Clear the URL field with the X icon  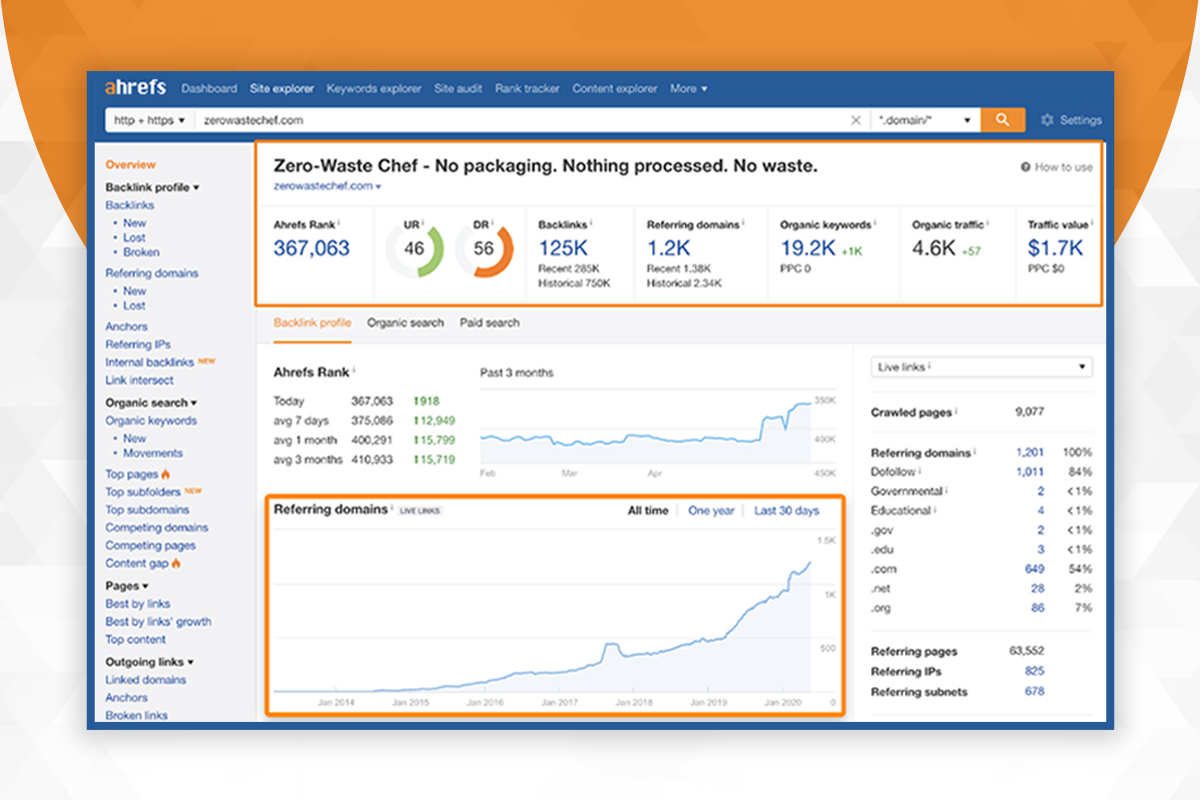[x=855, y=120]
